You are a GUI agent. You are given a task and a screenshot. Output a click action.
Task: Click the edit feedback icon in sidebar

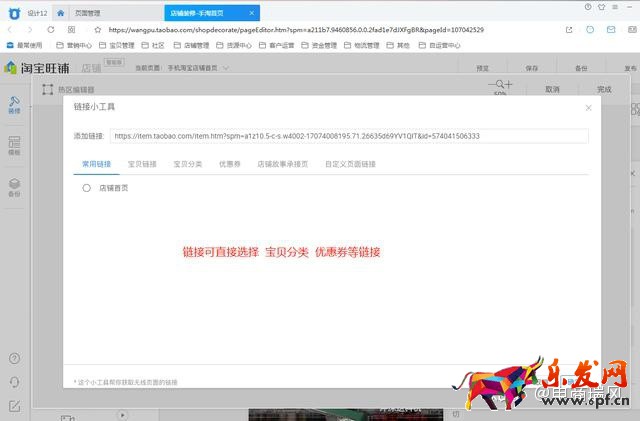point(14,406)
